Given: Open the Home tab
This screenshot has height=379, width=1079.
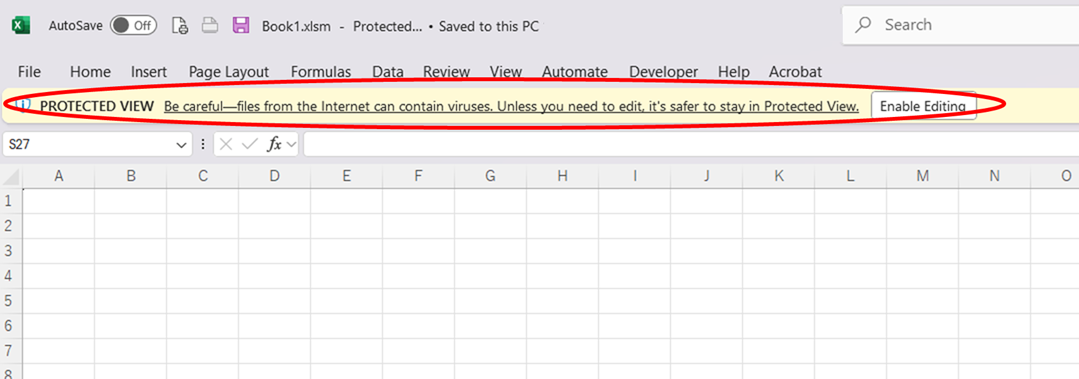Looking at the screenshot, I should click(90, 72).
